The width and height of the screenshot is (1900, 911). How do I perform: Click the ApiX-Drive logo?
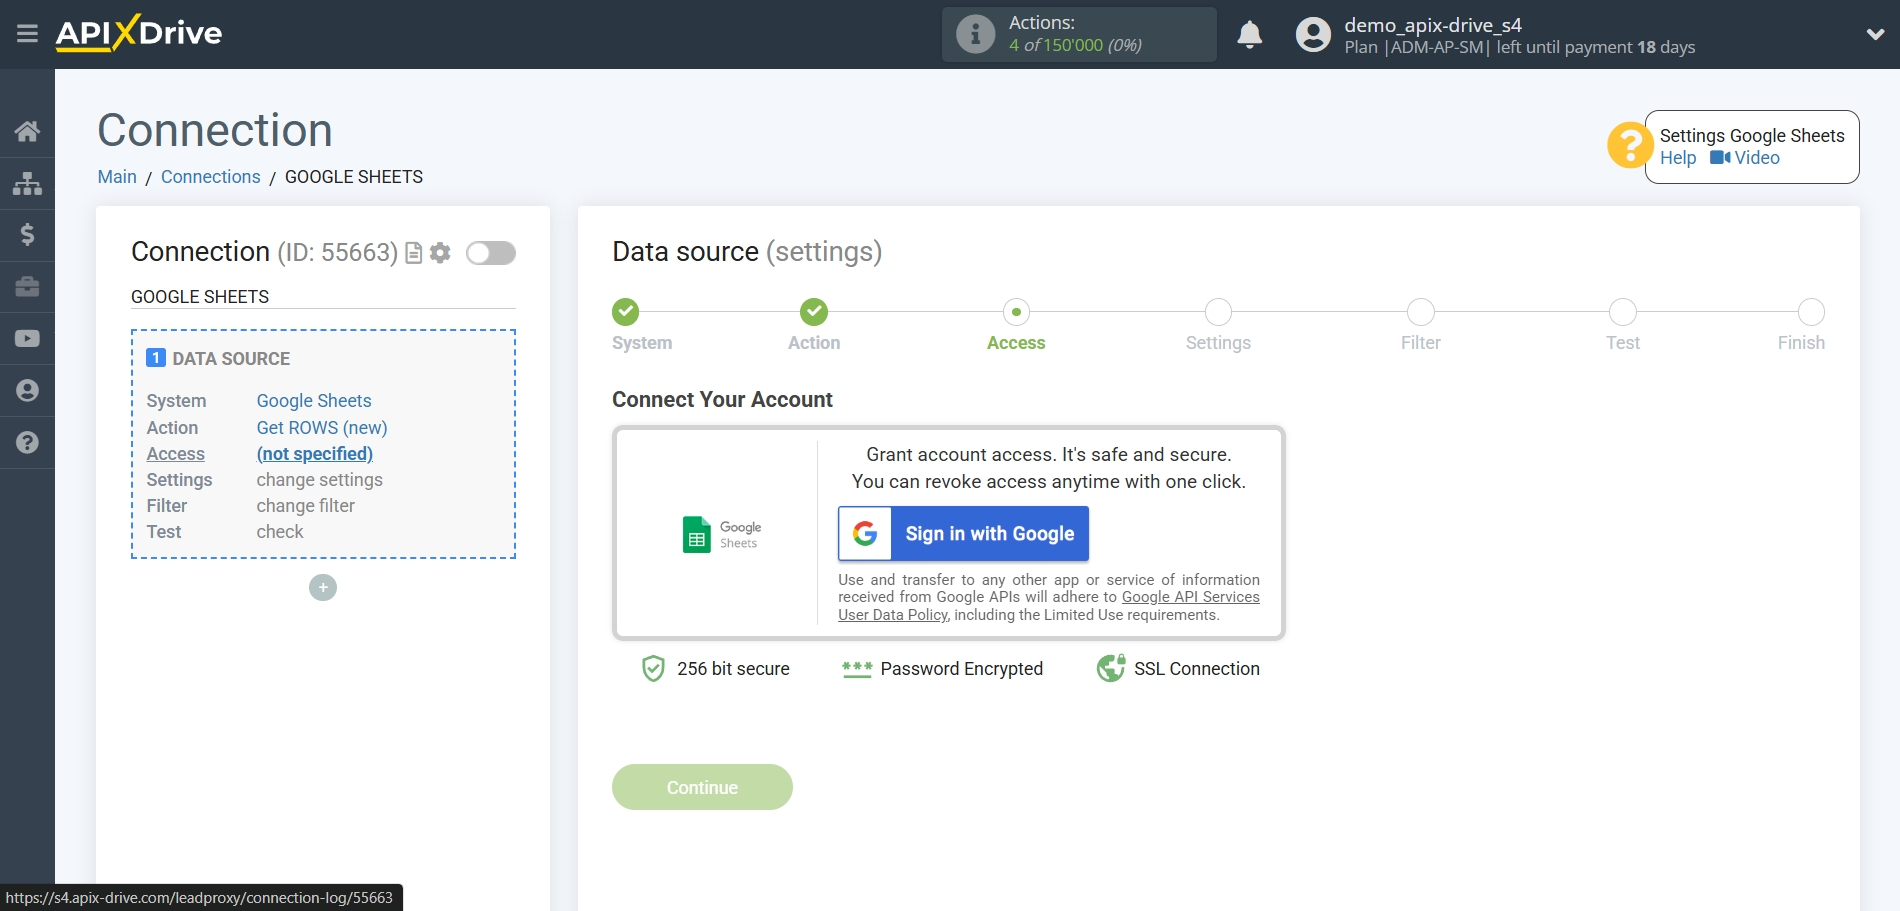coord(139,33)
